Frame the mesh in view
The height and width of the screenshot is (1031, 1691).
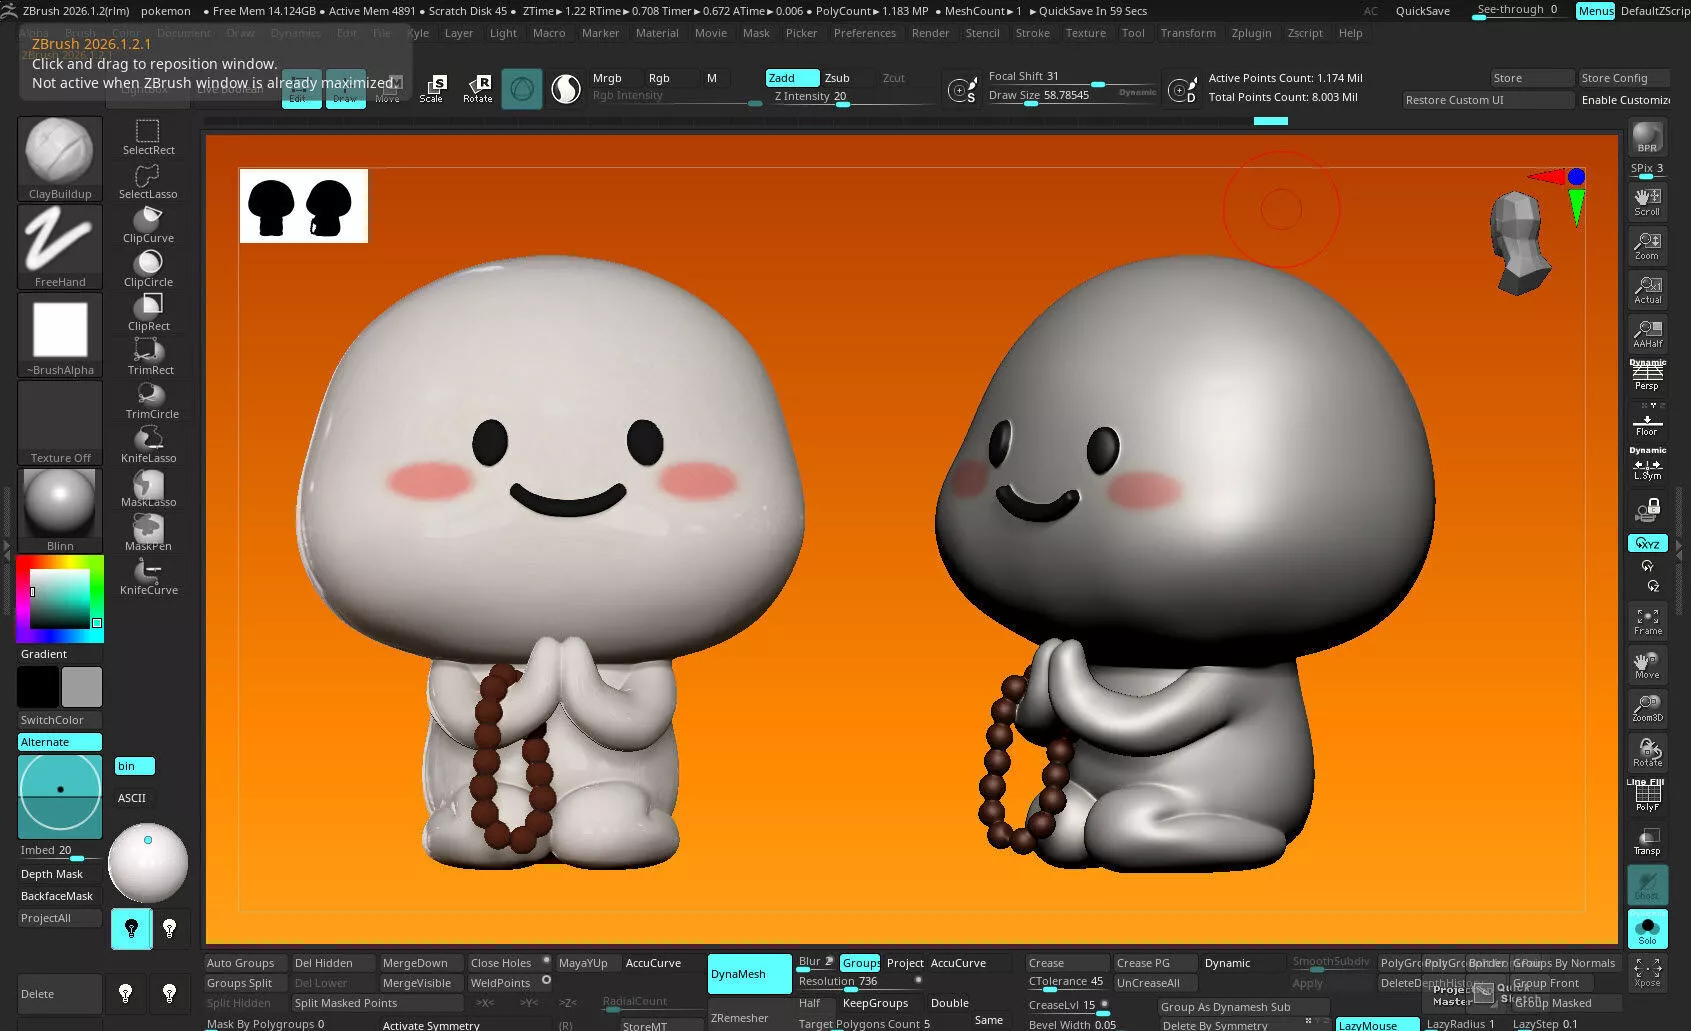click(x=1647, y=621)
